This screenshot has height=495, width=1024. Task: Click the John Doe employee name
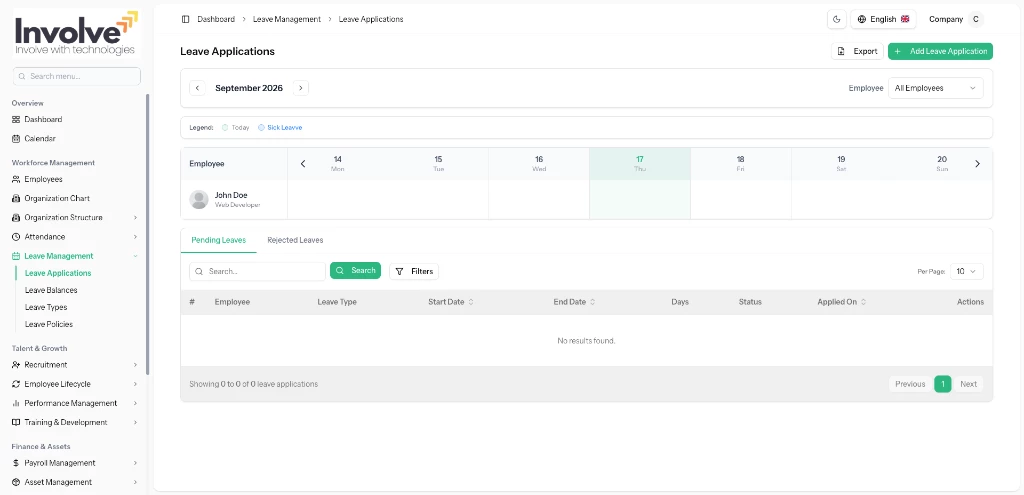(x=231, y=195)
